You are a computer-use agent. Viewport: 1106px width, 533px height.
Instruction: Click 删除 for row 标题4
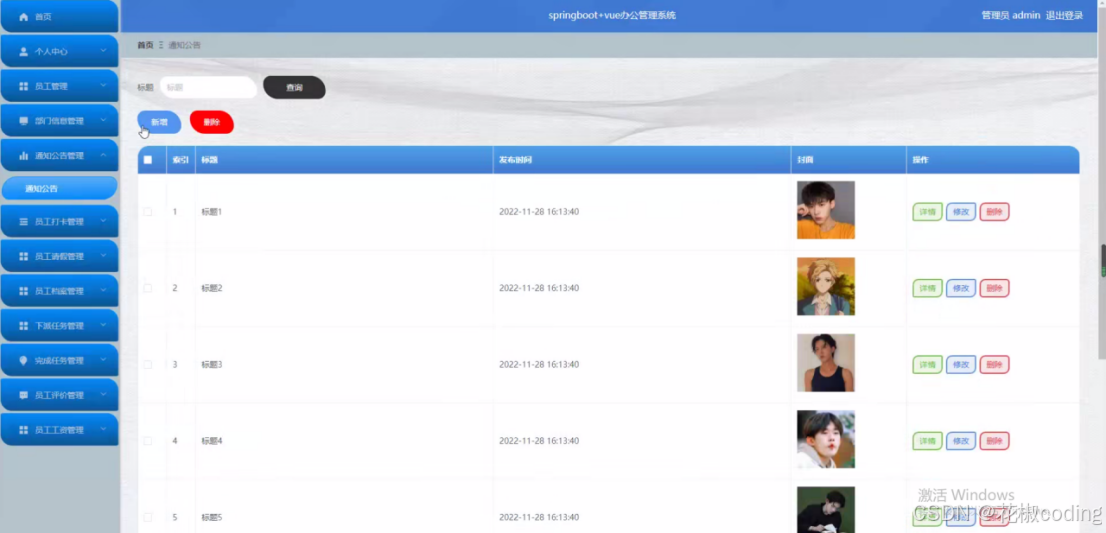(995, 441)
